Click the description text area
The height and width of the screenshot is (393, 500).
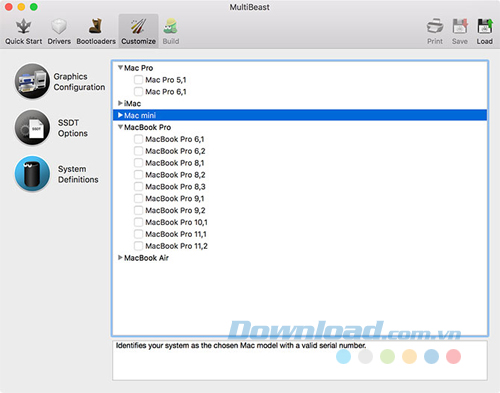coord(300,360)
